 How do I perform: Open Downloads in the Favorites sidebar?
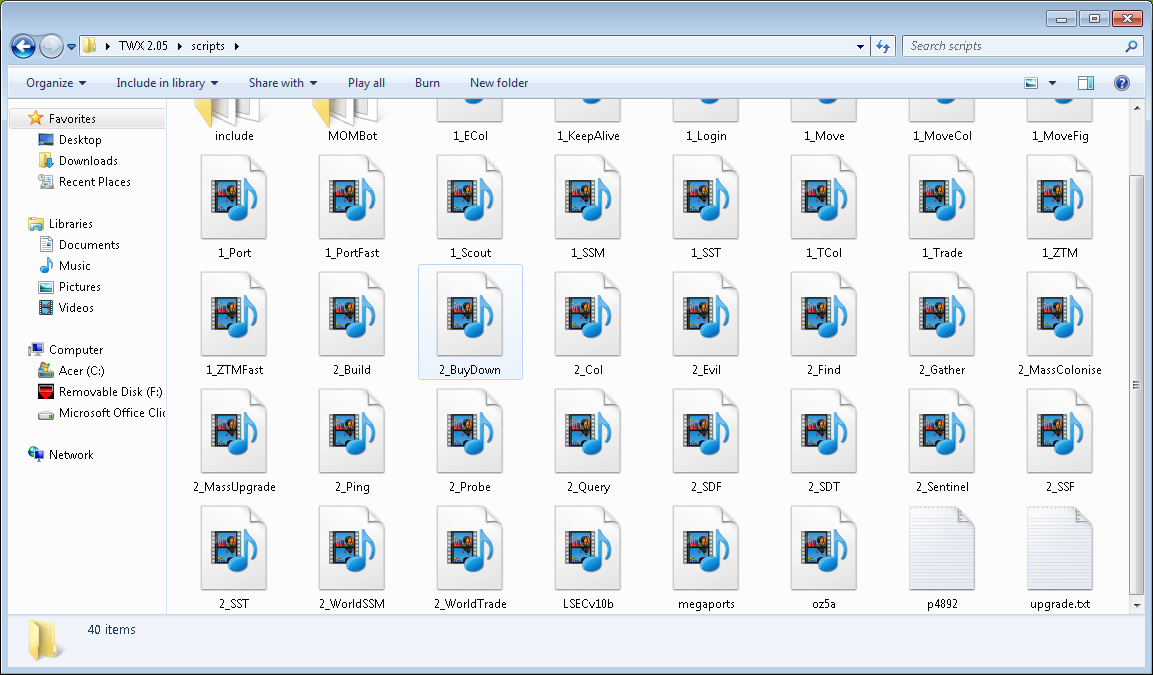point(88,161)
